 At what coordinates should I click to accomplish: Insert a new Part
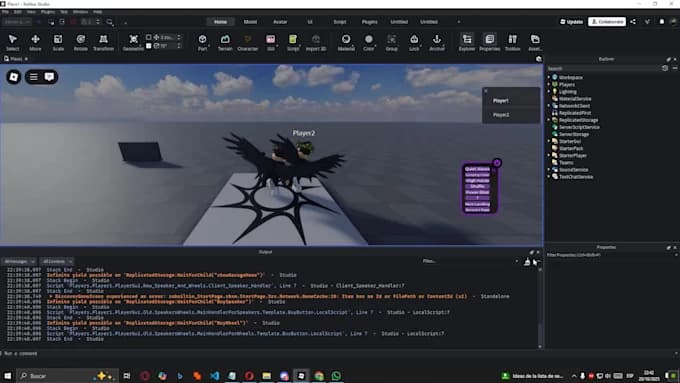coord(203,43)
